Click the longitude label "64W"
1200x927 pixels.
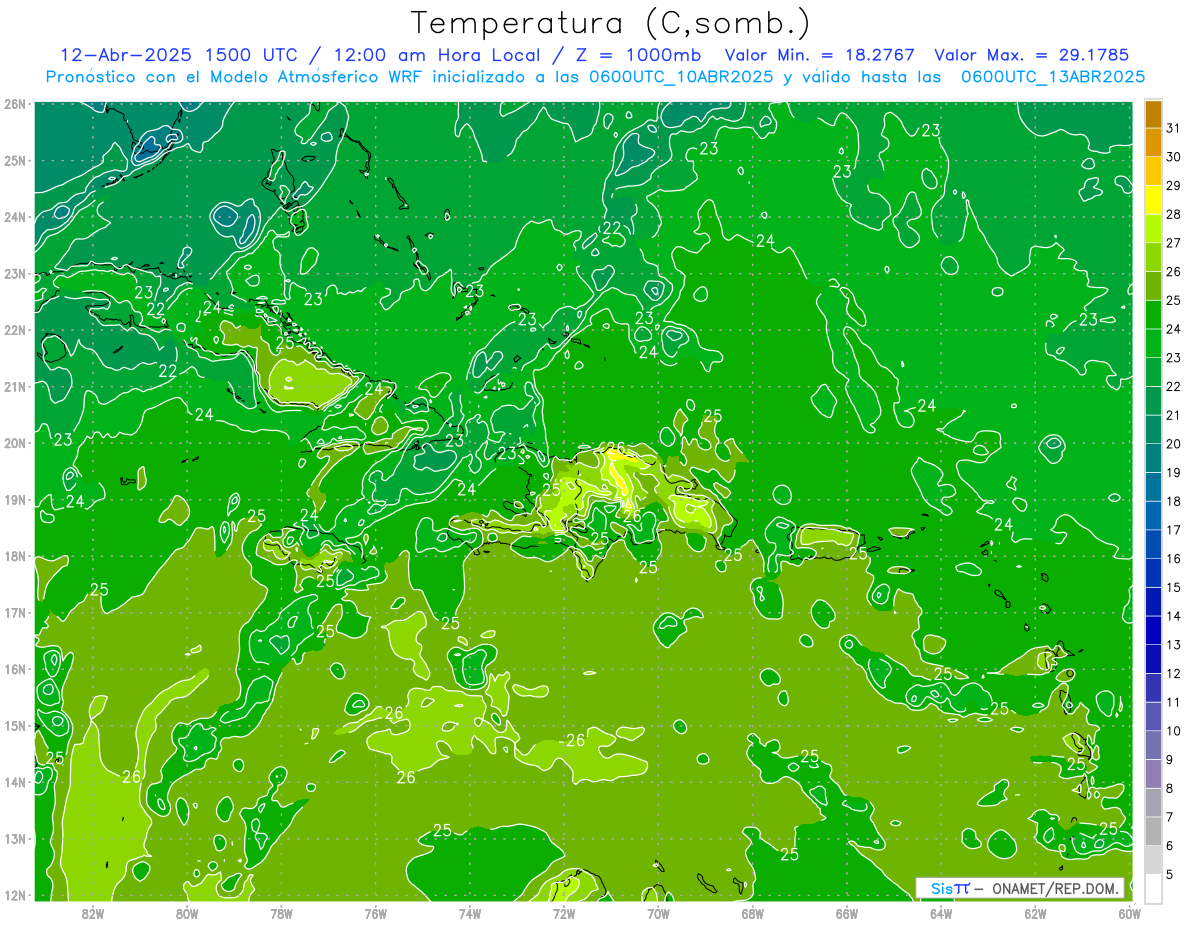pyautogui.click(x=941, y=913)
